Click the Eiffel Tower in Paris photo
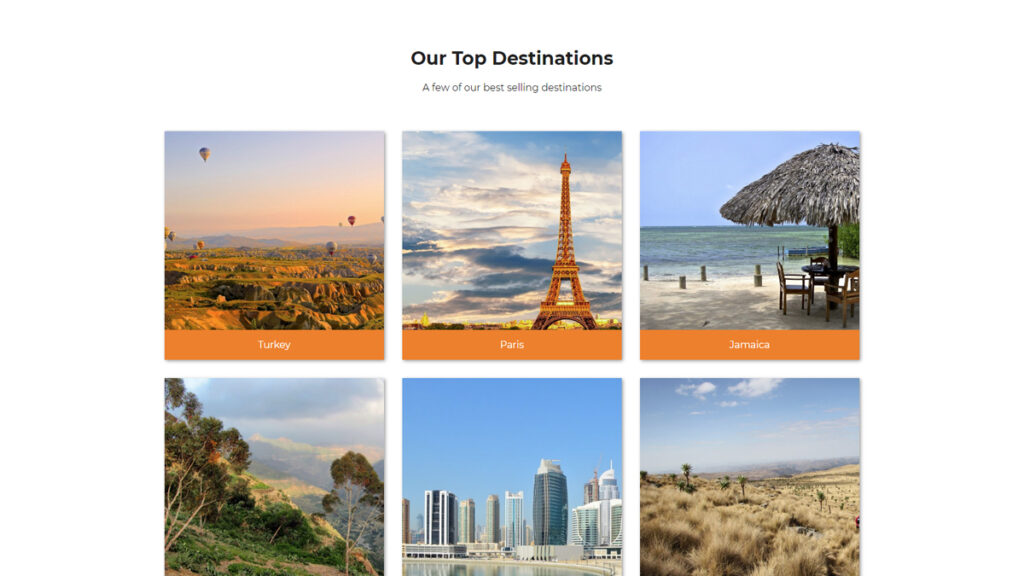The width and height of the screenshot is (1024, 576). [565, 248]
